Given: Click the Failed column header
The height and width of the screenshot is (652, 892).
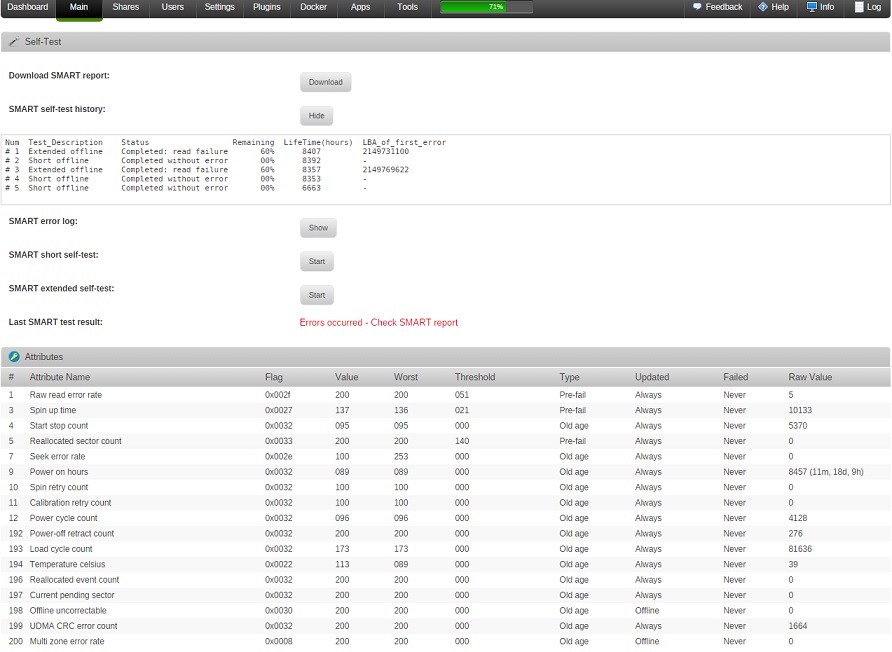Looking at the screenshot, I should point(736,377).
